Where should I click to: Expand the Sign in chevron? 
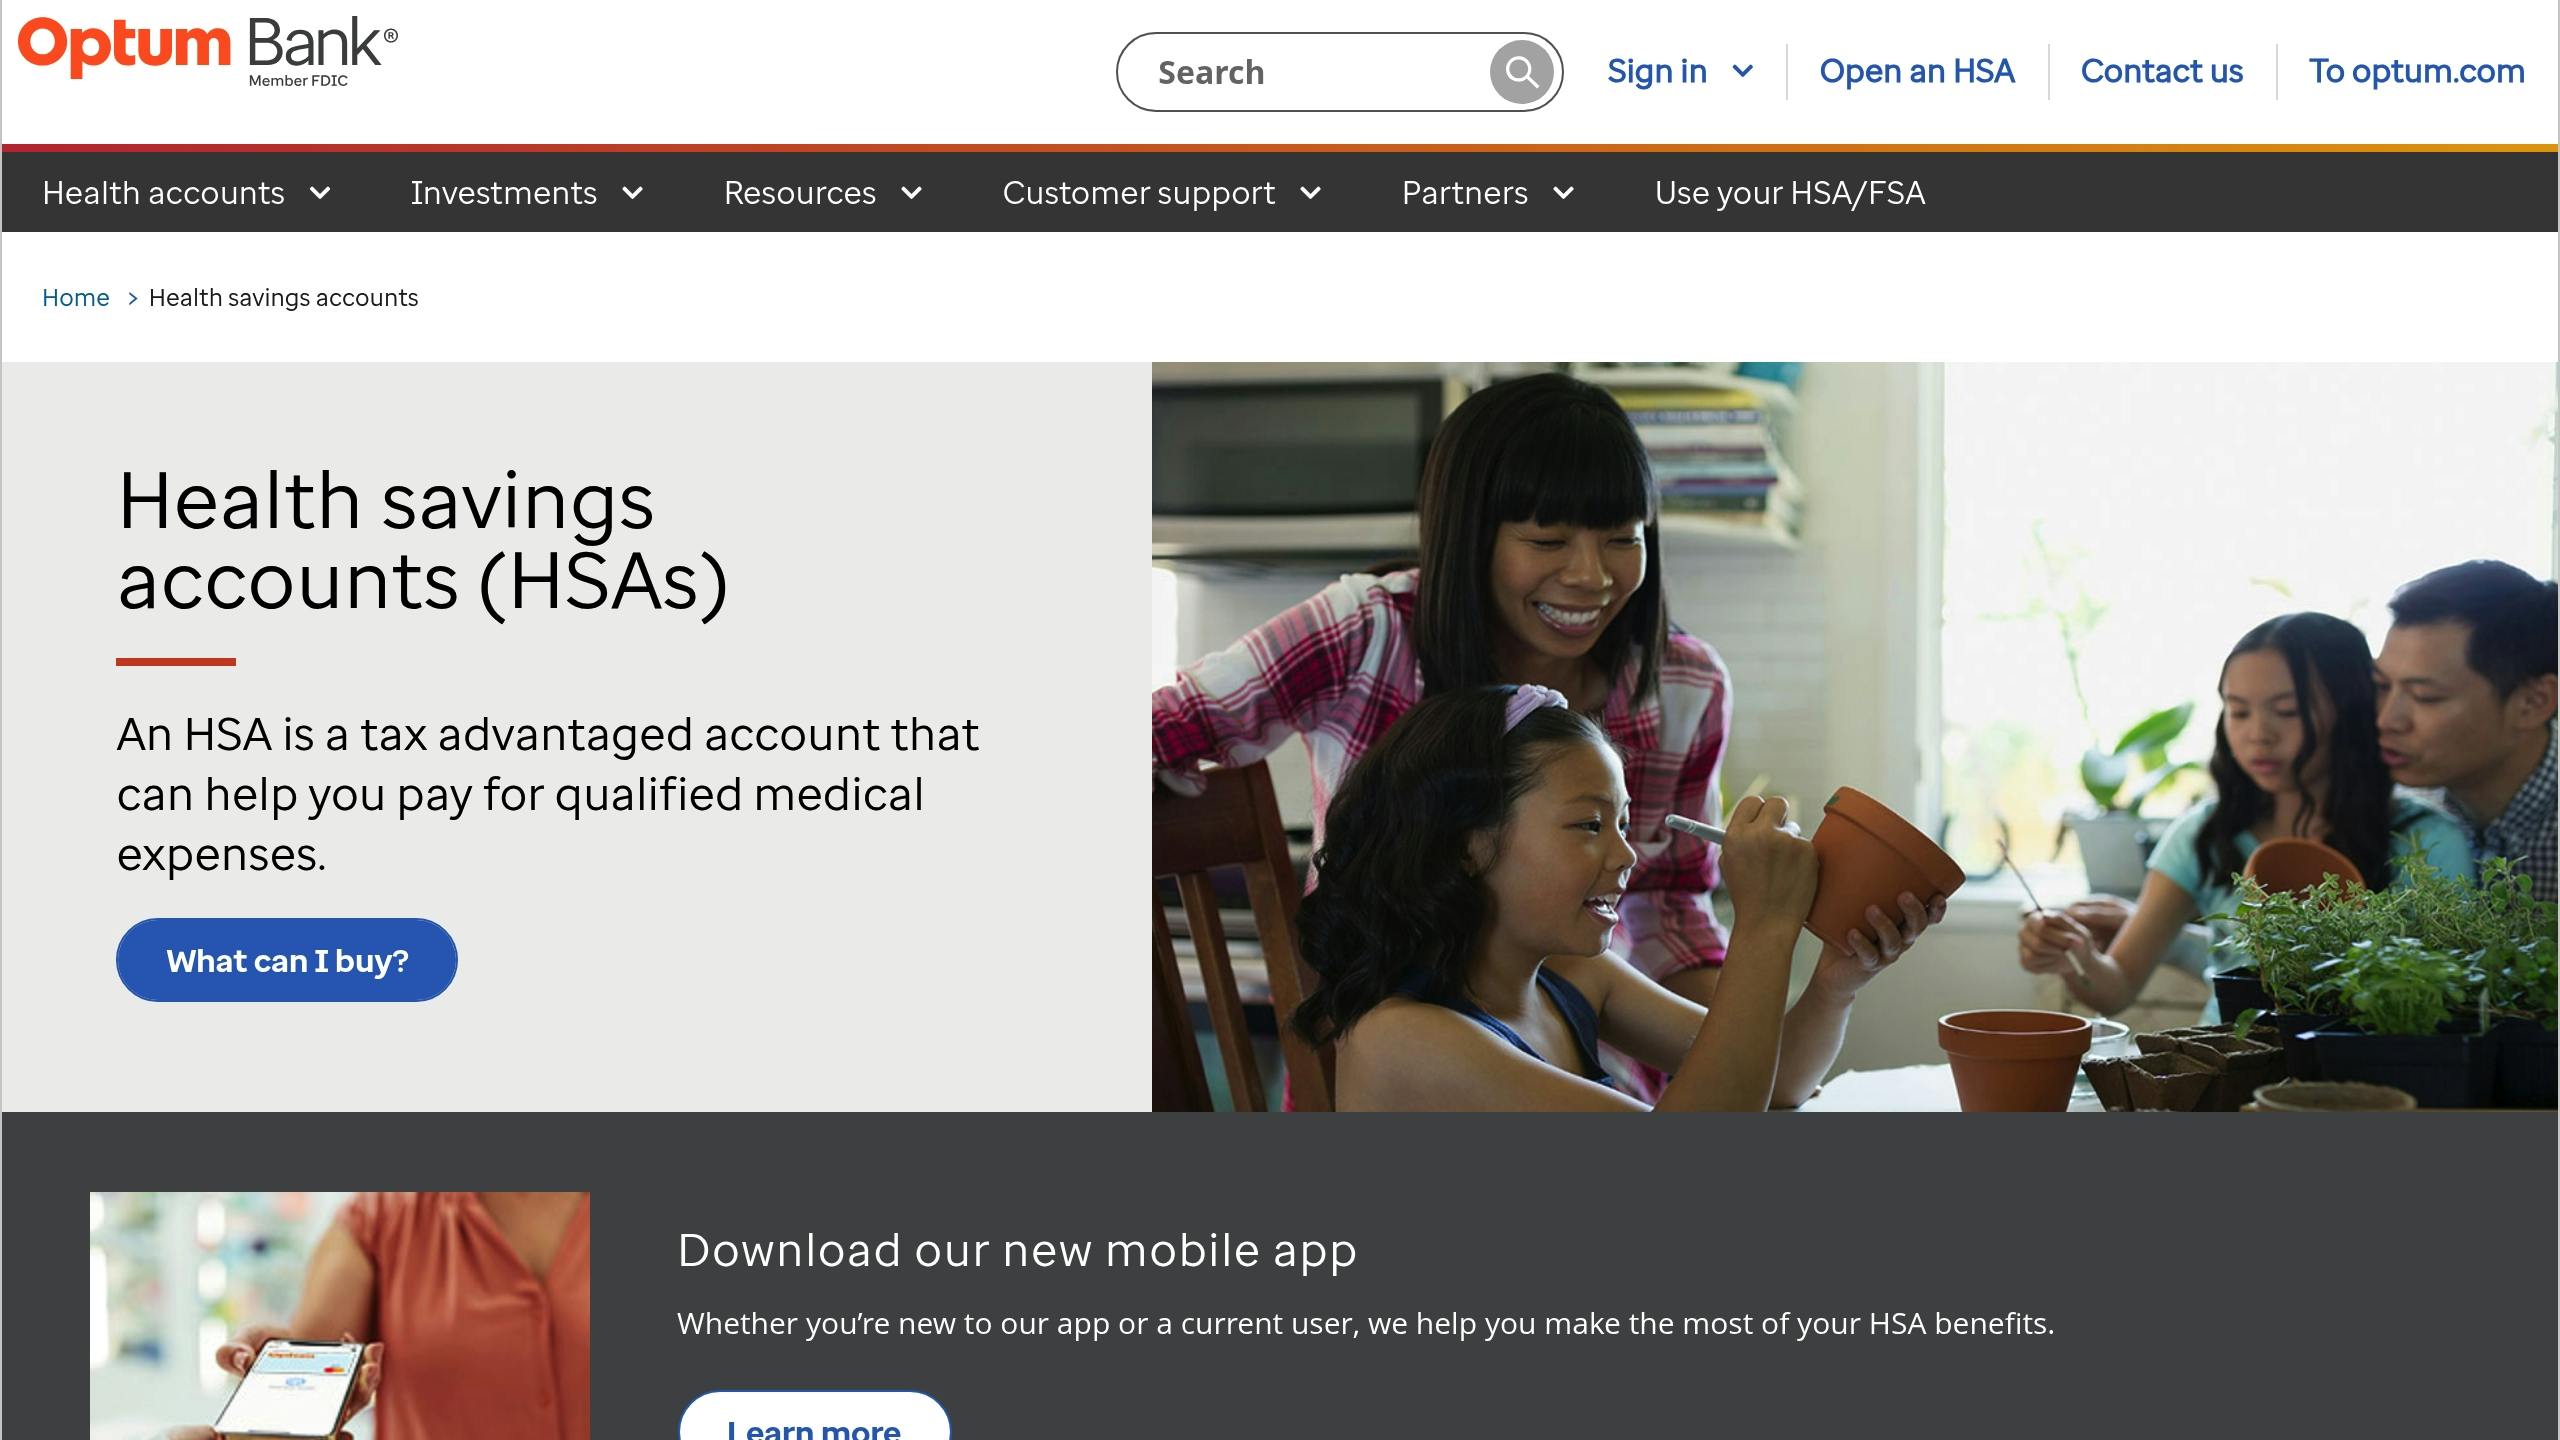tap(1743, 72)
